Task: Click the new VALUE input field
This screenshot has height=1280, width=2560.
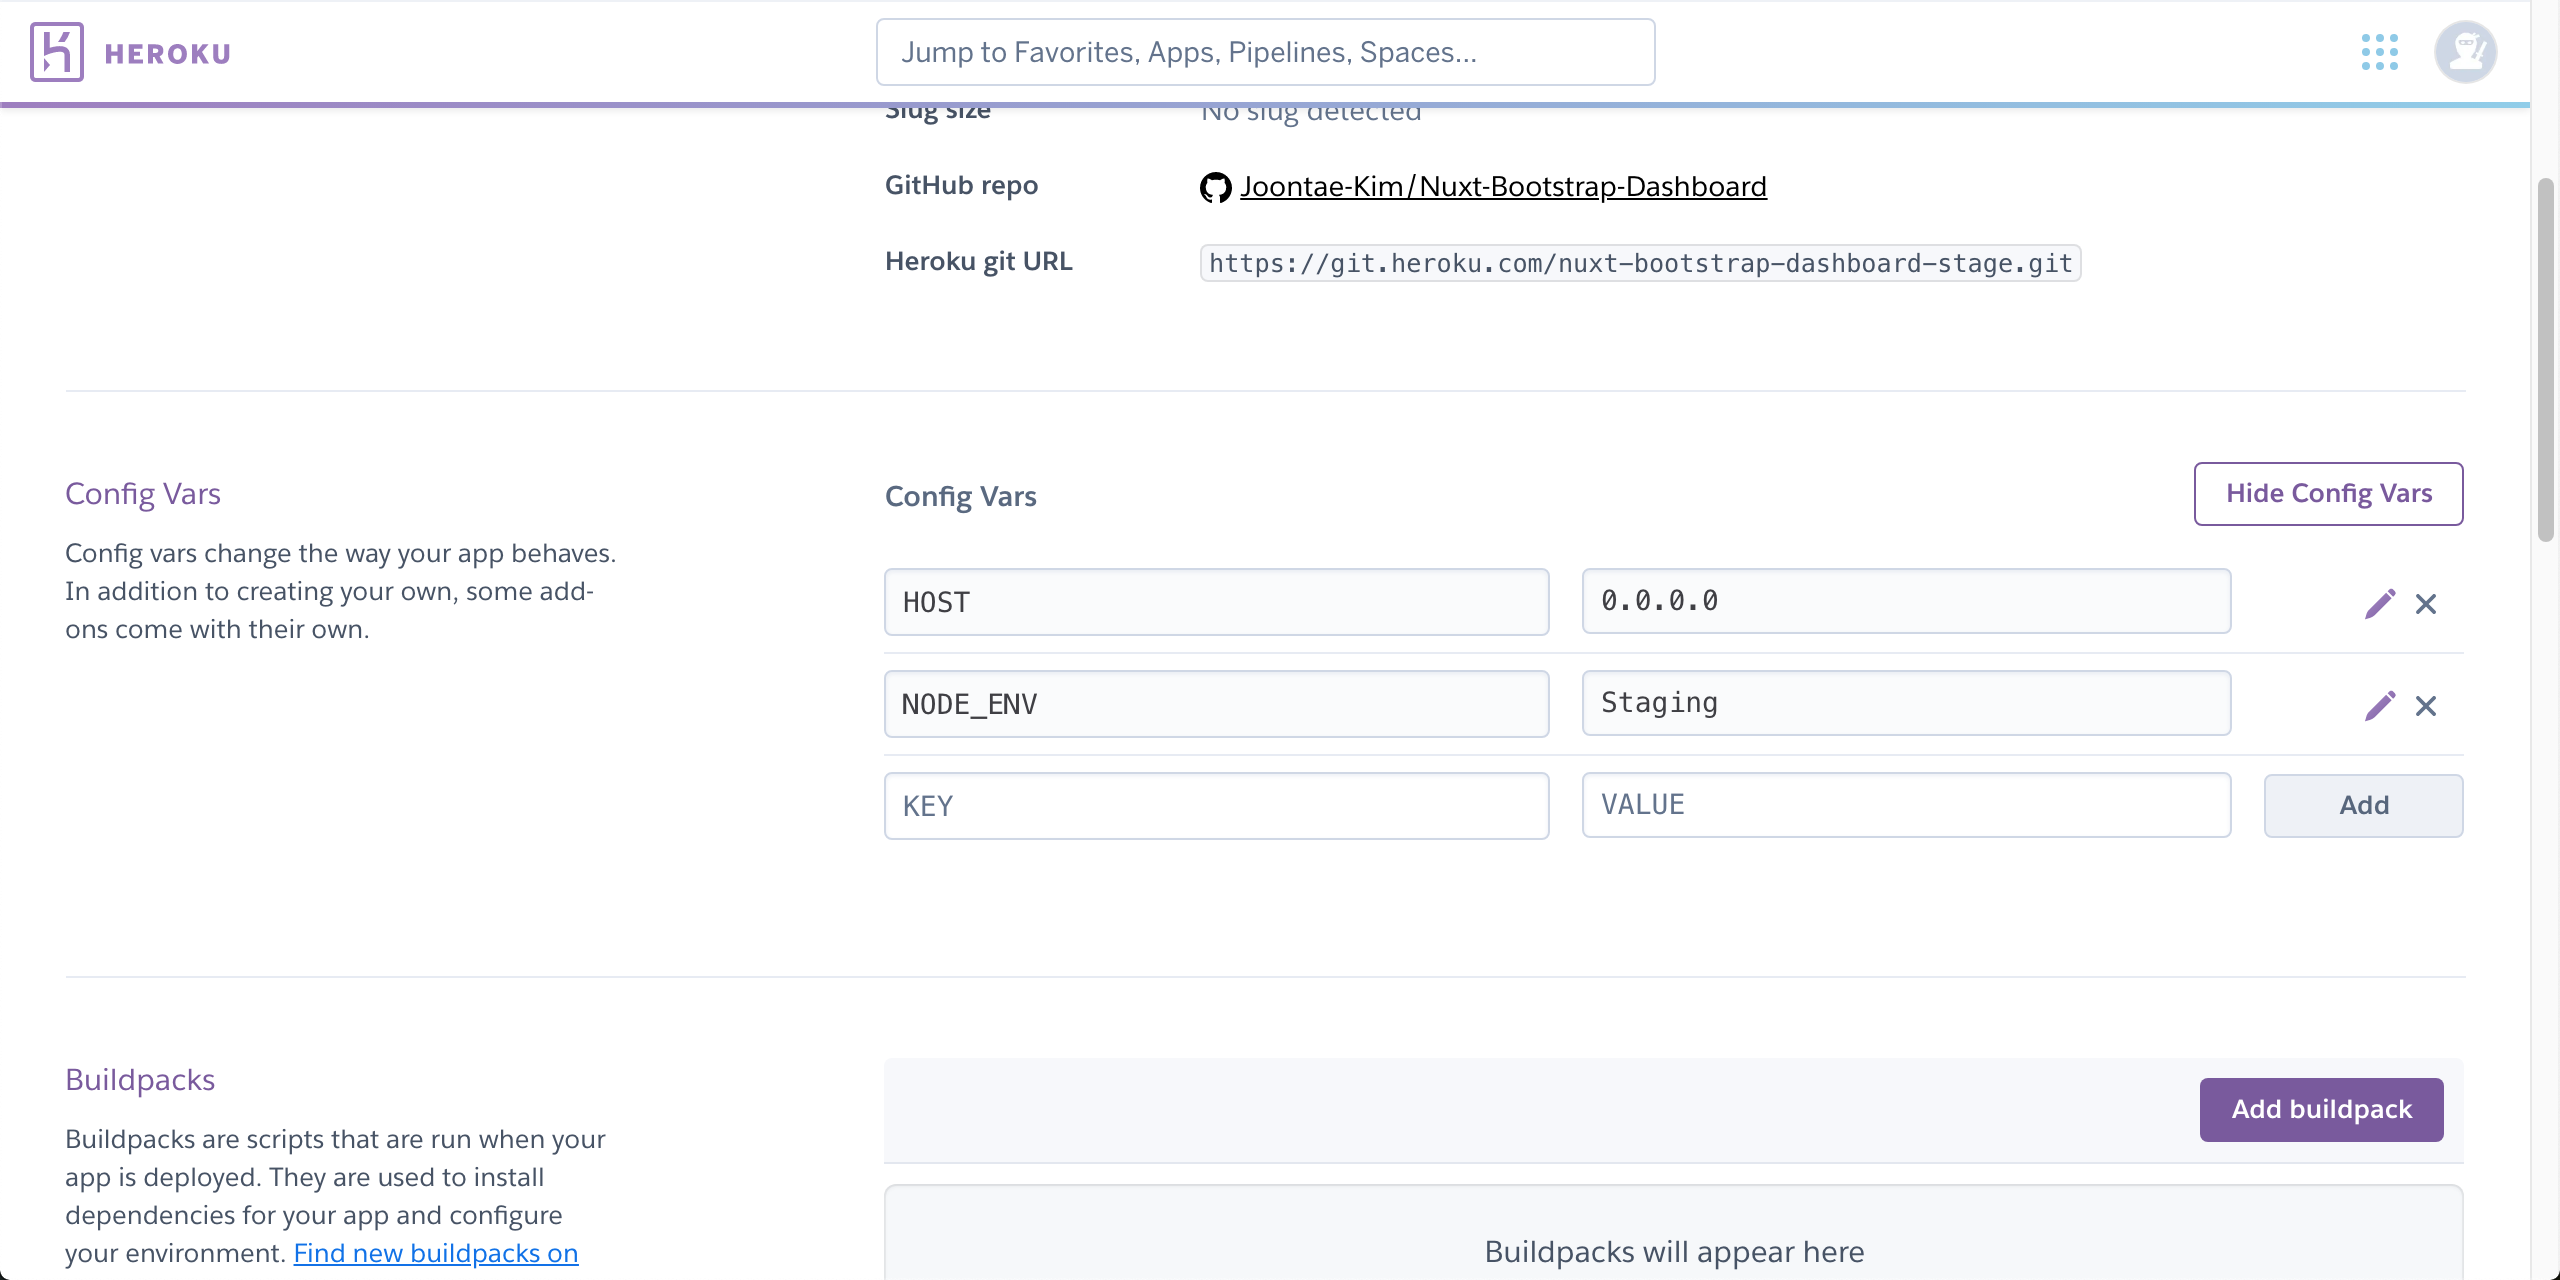Action: 1906,804
